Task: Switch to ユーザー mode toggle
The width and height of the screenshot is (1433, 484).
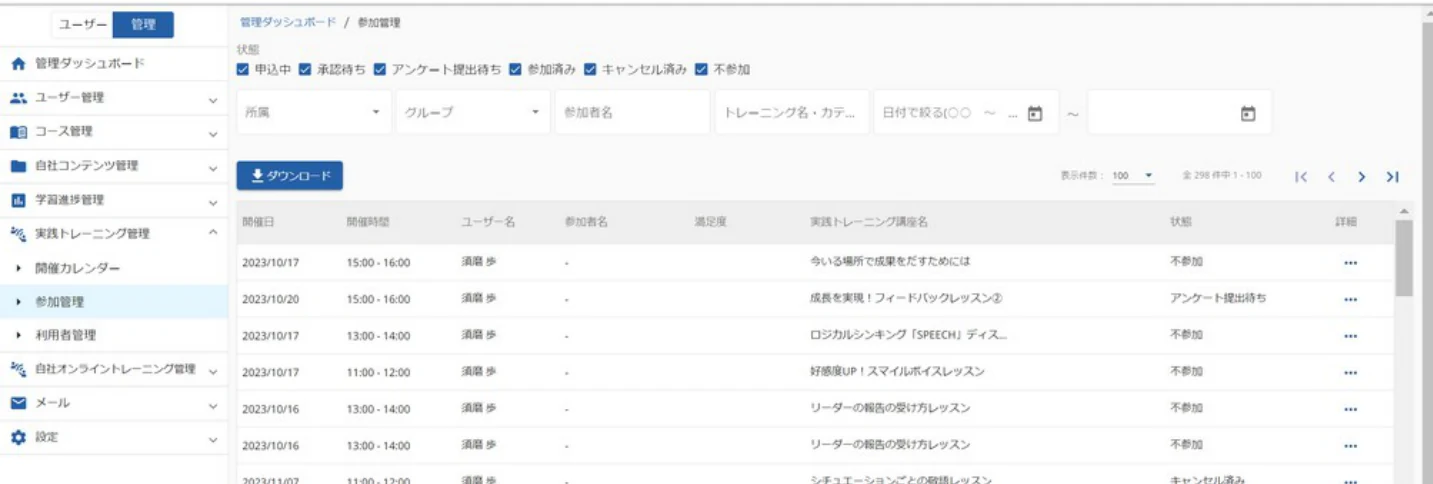Action: (x=81, y=25)
